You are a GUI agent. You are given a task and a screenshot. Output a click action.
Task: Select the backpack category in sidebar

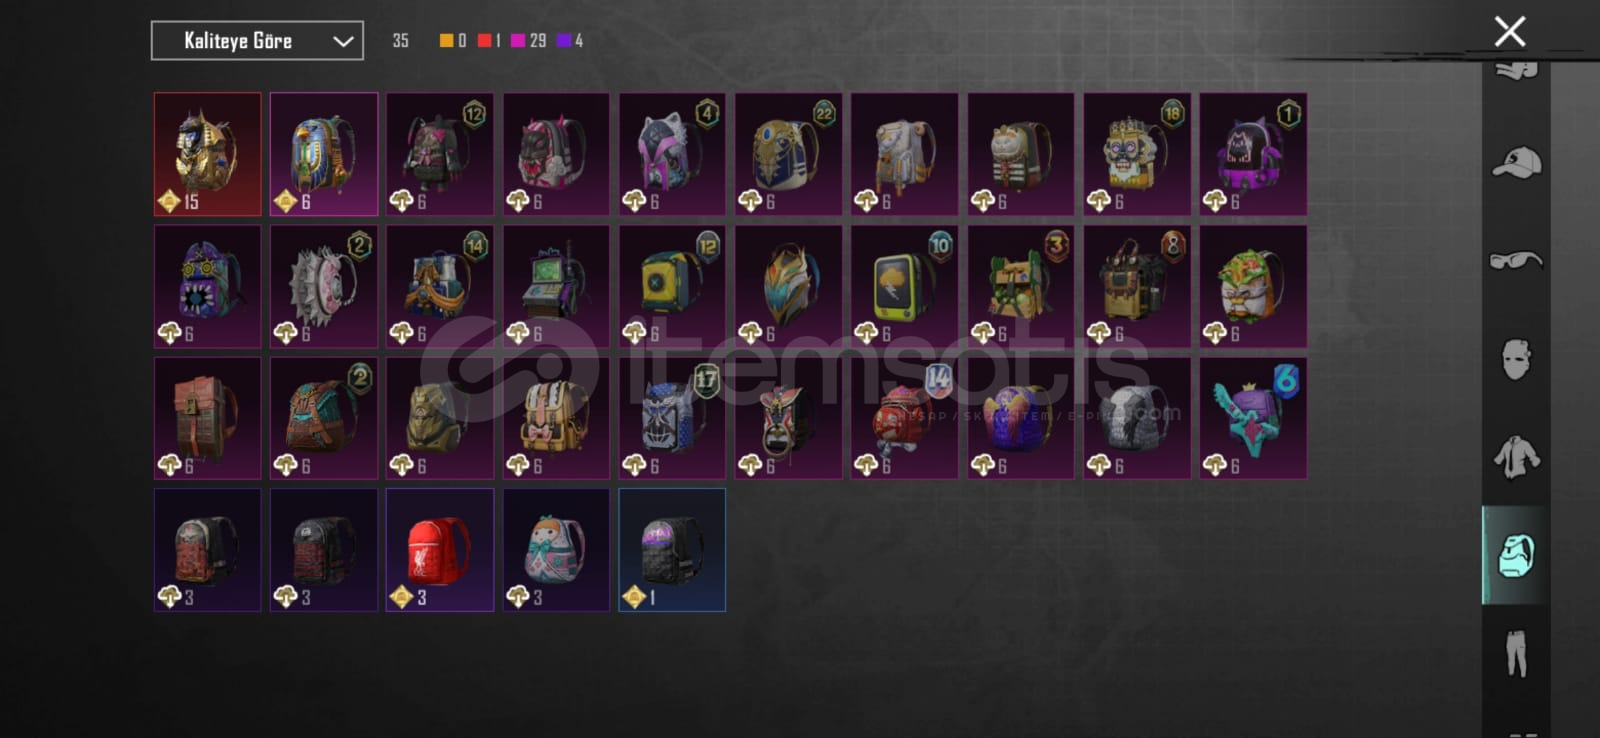[x=1516, y=555]
